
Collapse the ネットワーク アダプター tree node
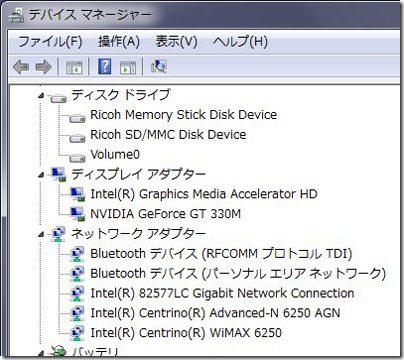click(x=41, y=234)
